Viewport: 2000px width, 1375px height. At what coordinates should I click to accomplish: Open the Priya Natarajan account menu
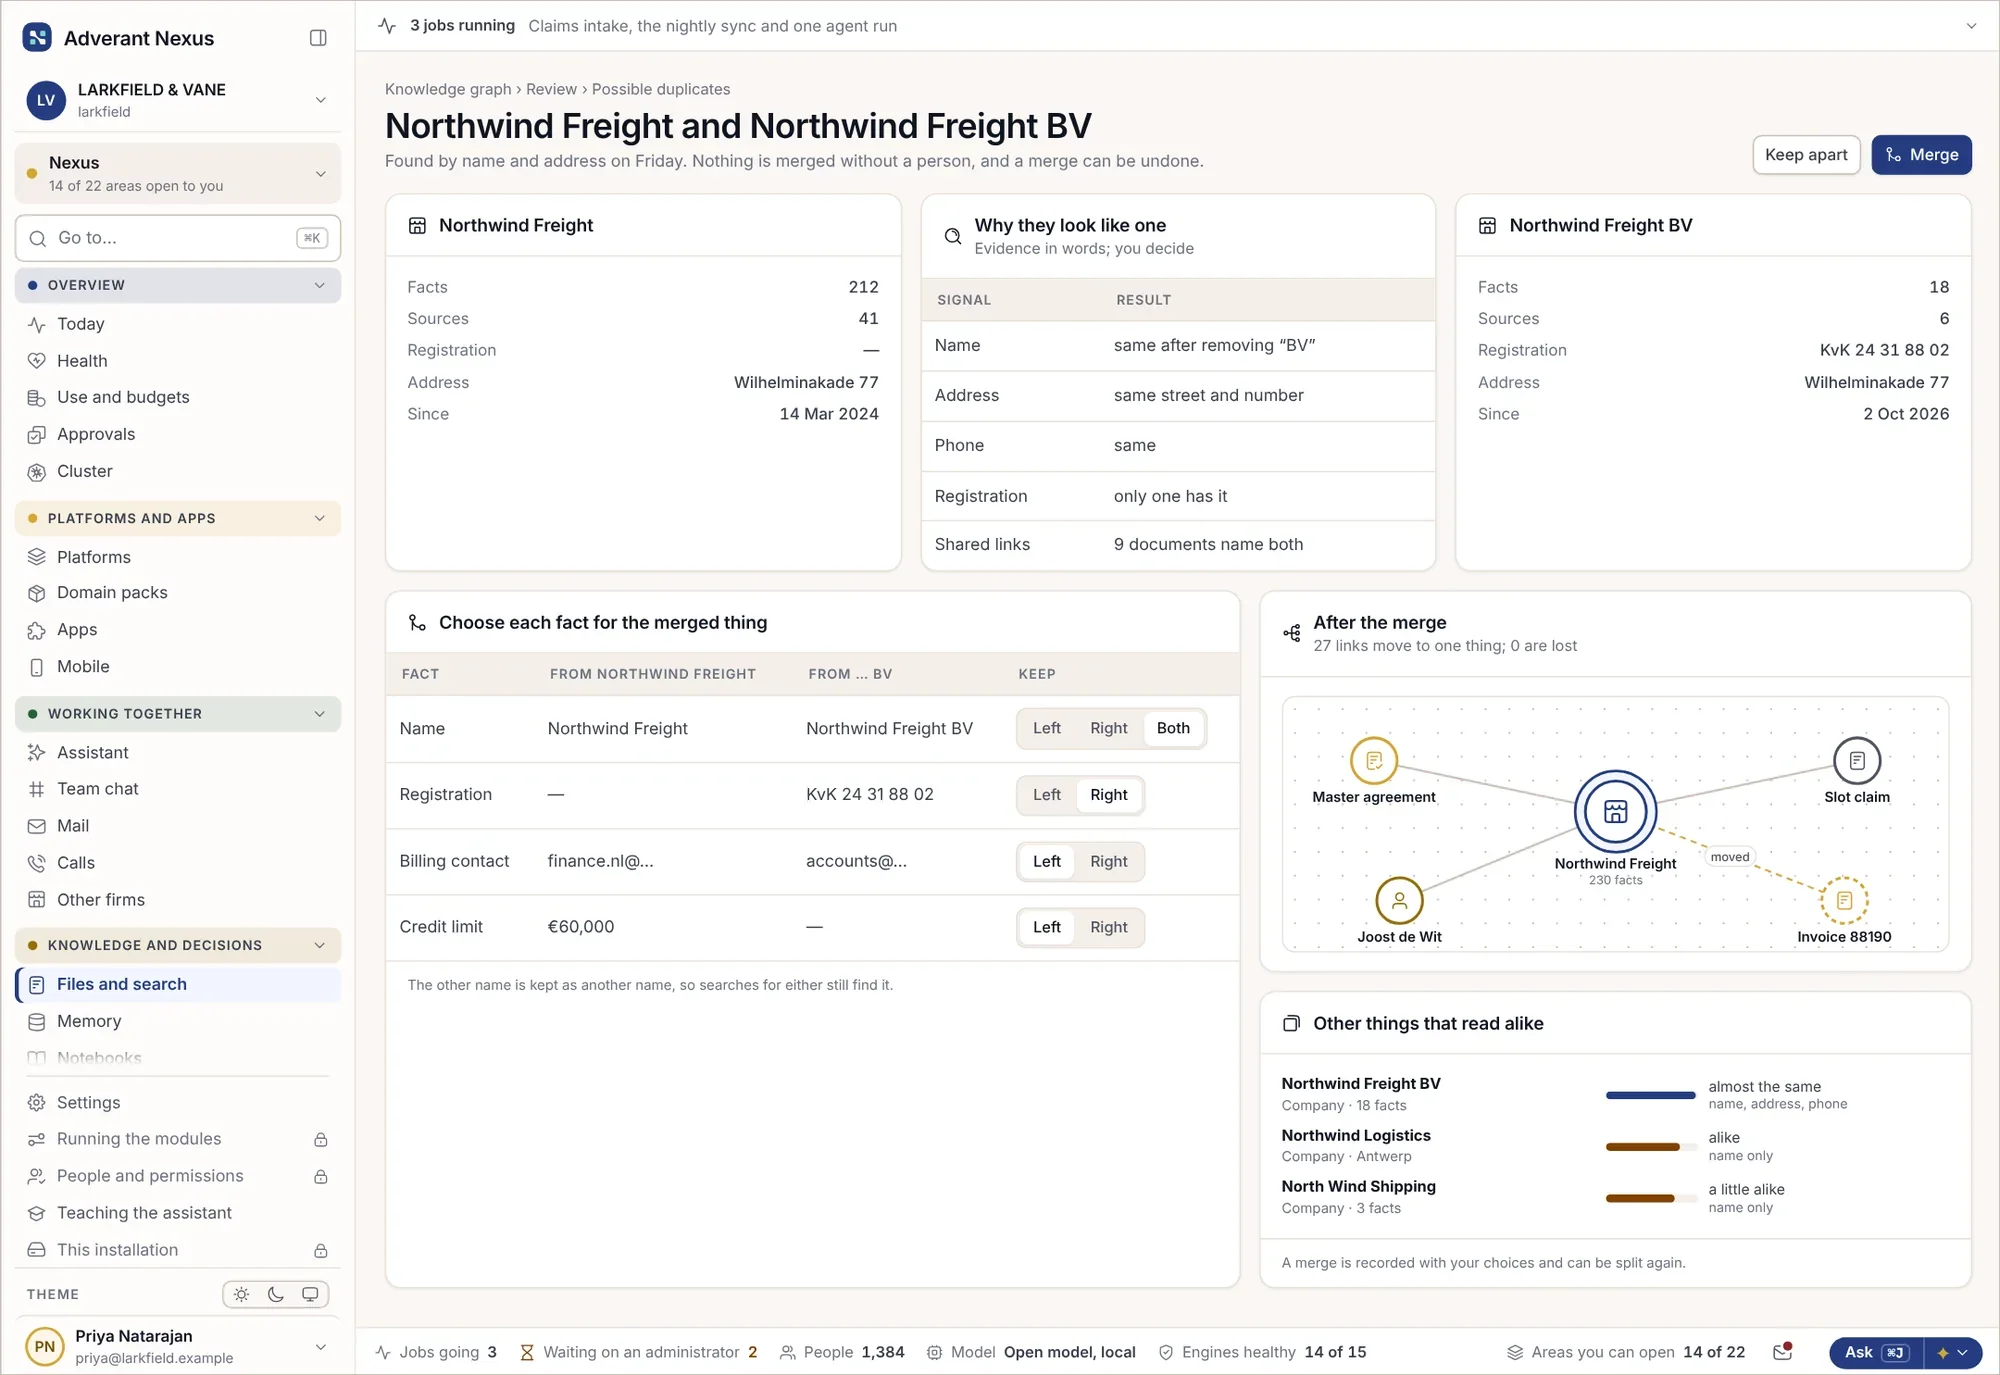(178, 1346)
